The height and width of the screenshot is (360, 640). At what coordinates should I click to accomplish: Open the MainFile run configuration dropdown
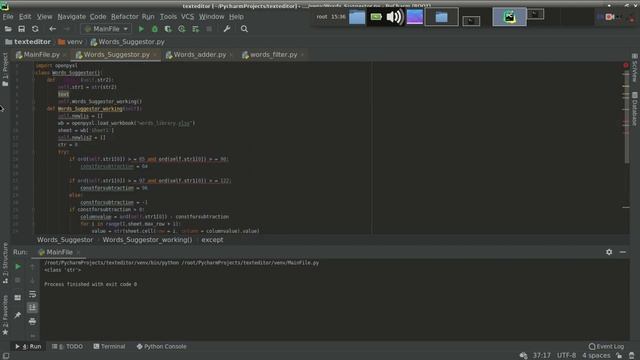click(x=106, y=29)
